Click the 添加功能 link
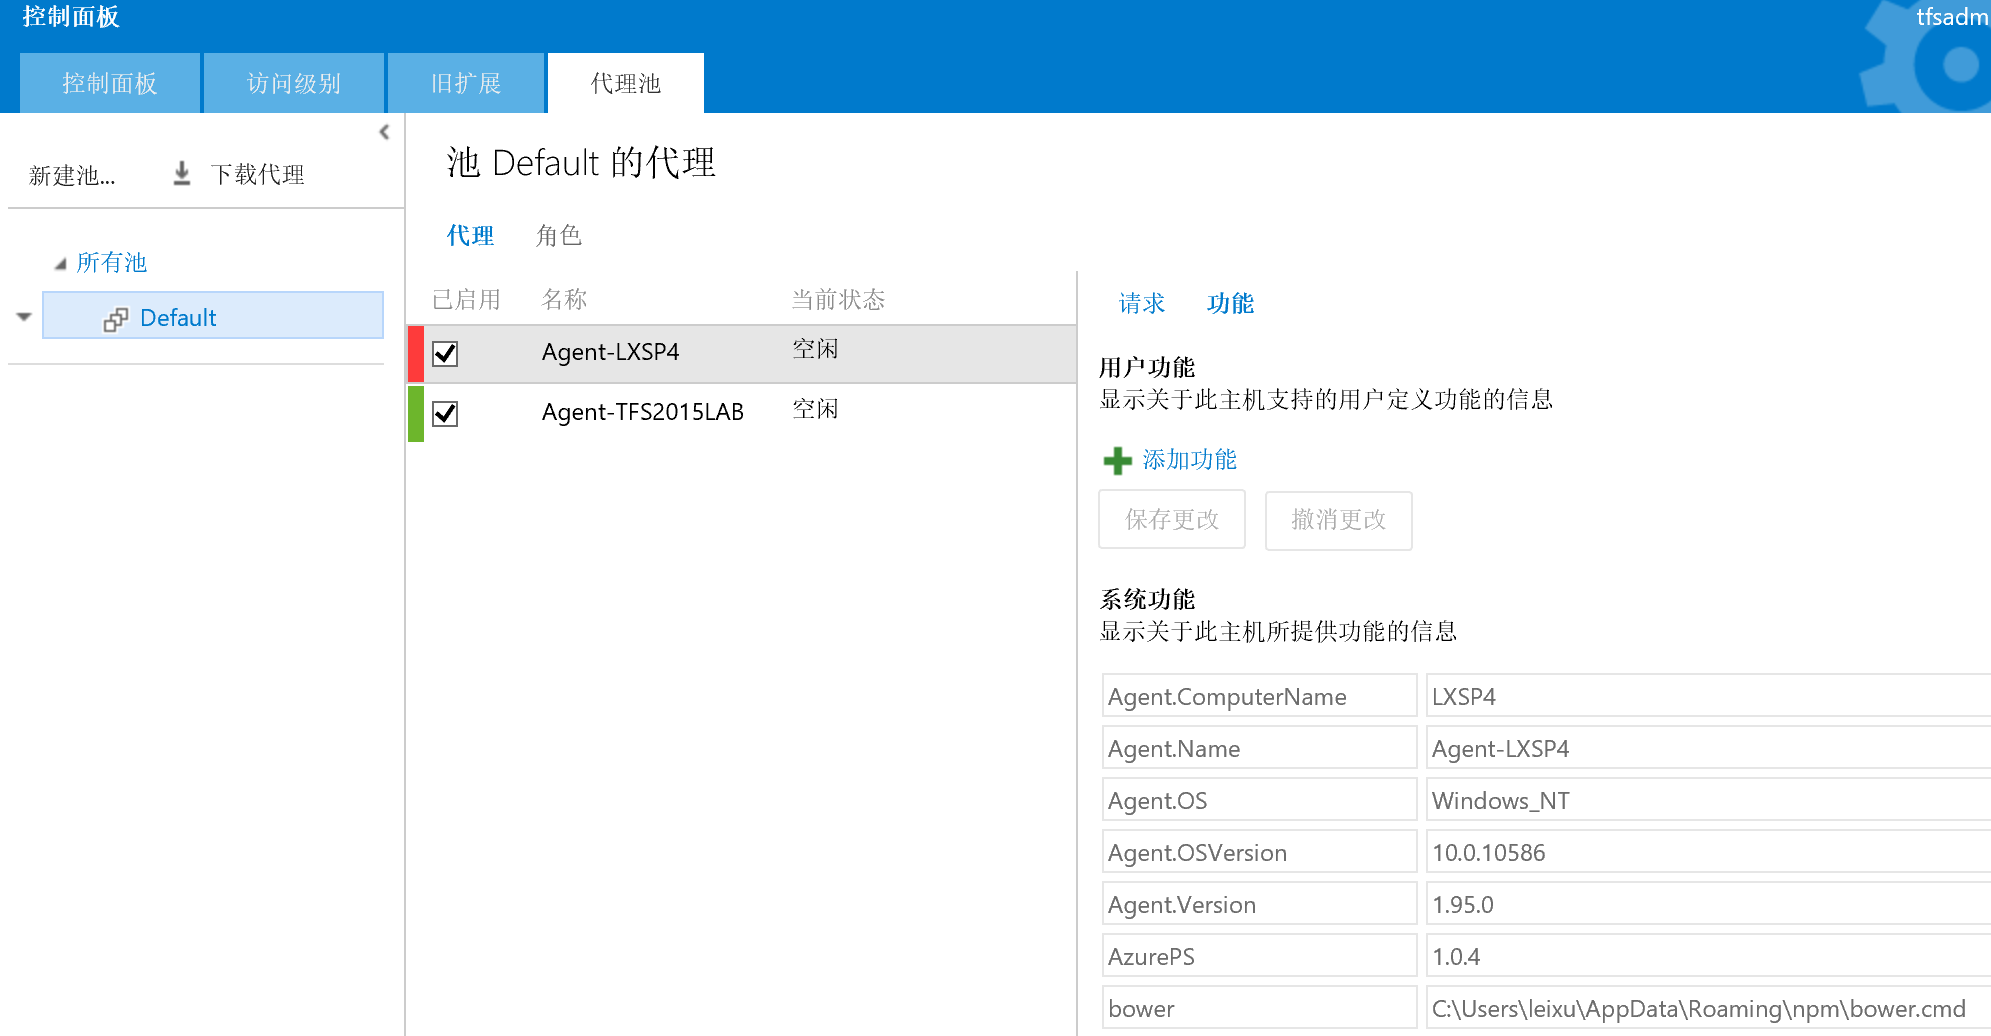The height and width of the screenshot is (1036, 1991). [1190, 460]
